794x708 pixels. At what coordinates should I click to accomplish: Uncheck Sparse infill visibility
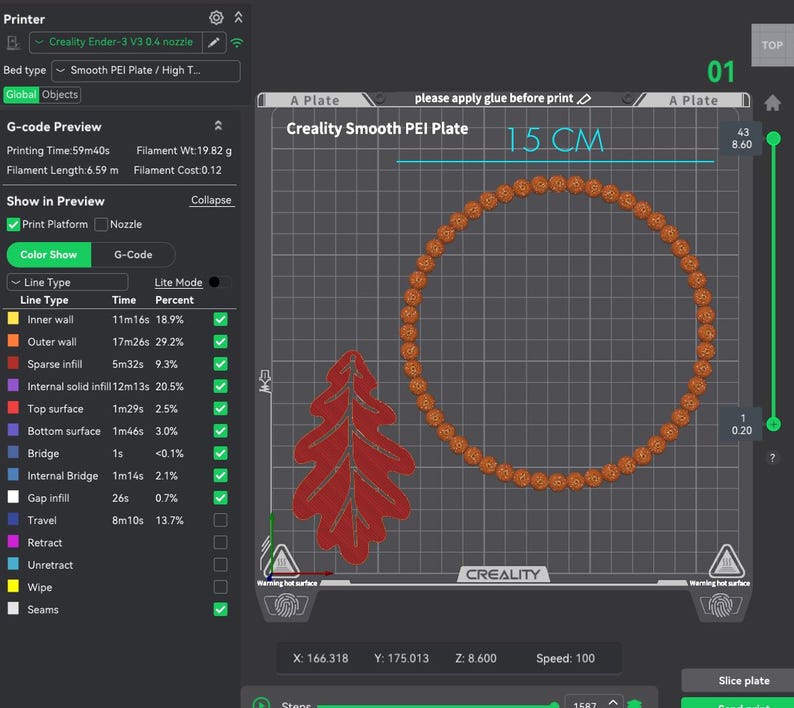[220, 364]
